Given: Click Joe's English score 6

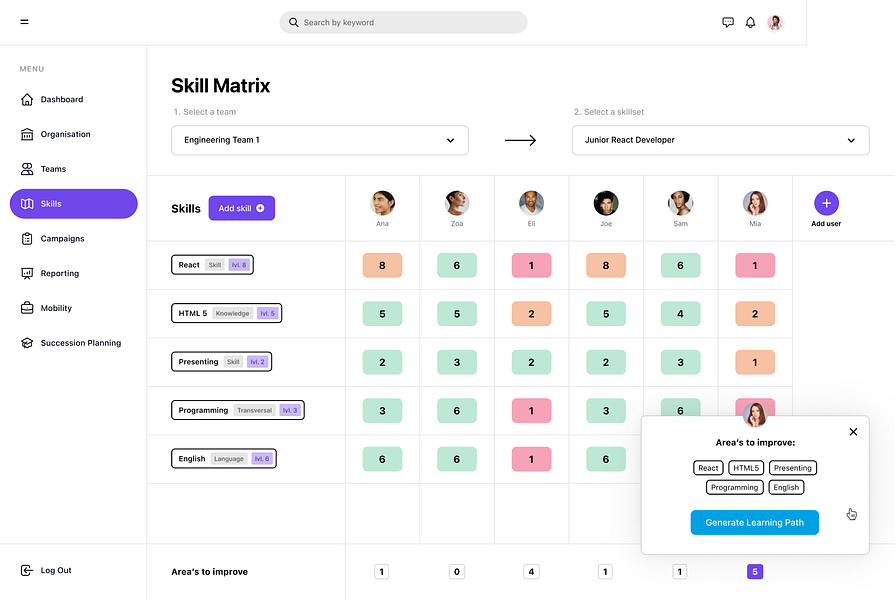Looking at the screenshot, I should 606,459.
